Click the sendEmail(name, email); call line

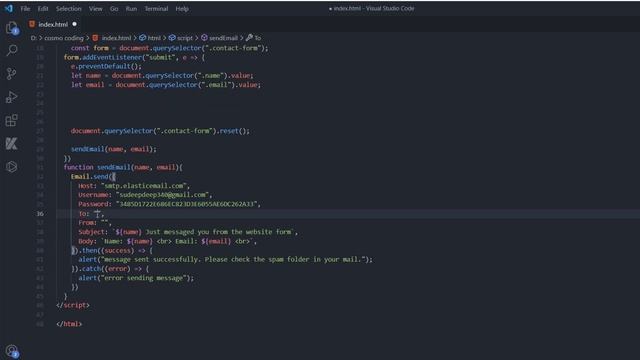coord(113,149)
